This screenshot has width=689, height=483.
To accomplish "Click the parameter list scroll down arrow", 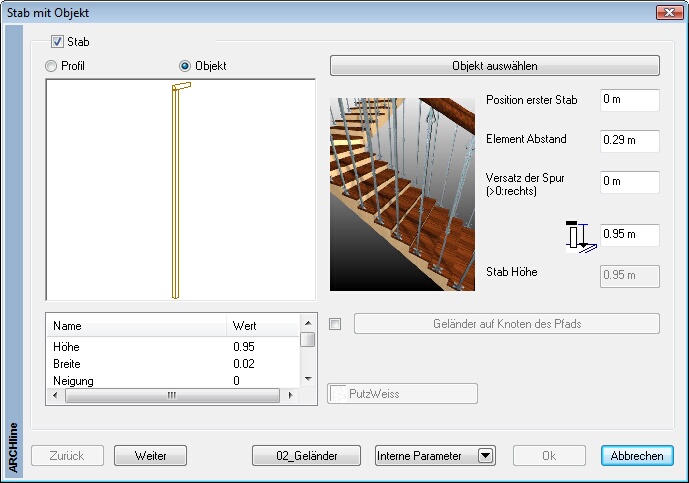I will coord(308,379).
